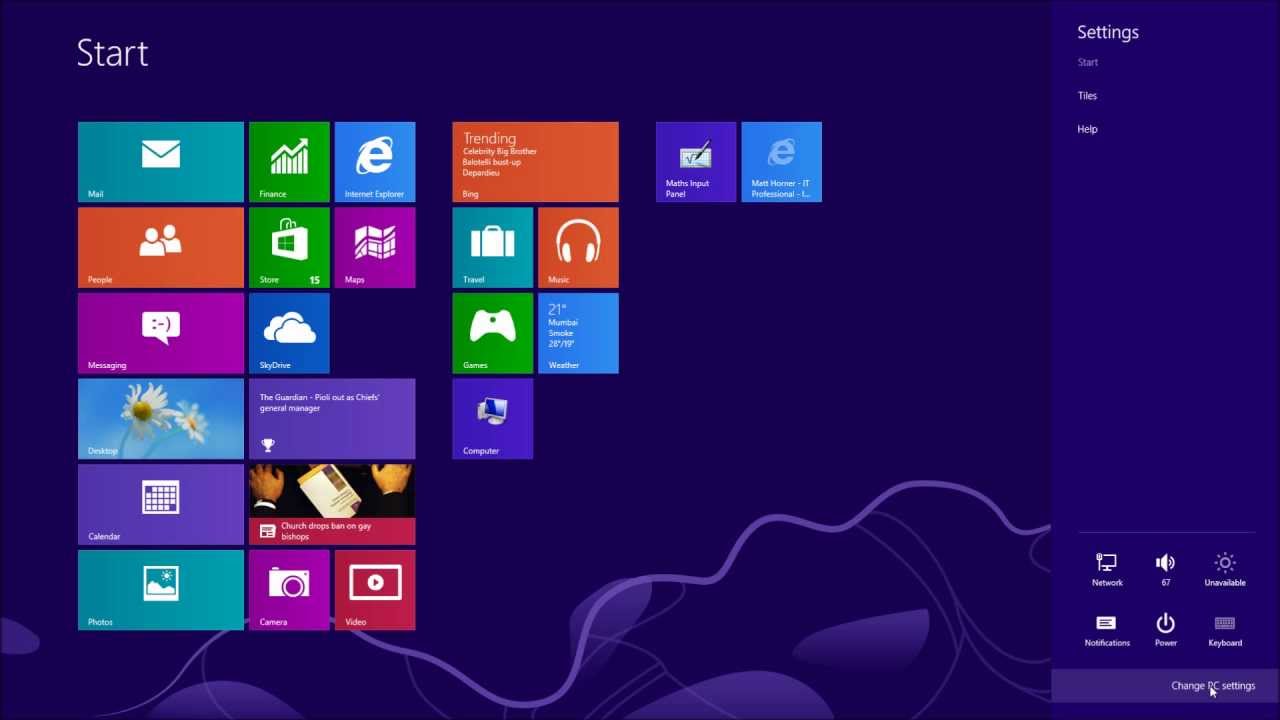Open the Bing Trending tile
1280x720 pixels.
point(535,162)
